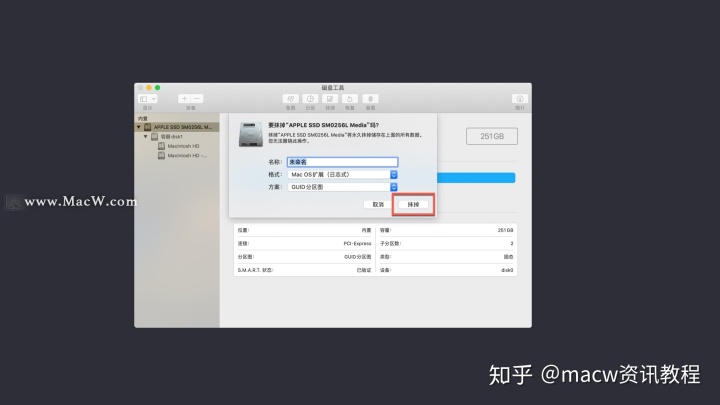This screenshot has height=405, width=720.
Task: Click the add volume plus button
Action: [184, 99]
